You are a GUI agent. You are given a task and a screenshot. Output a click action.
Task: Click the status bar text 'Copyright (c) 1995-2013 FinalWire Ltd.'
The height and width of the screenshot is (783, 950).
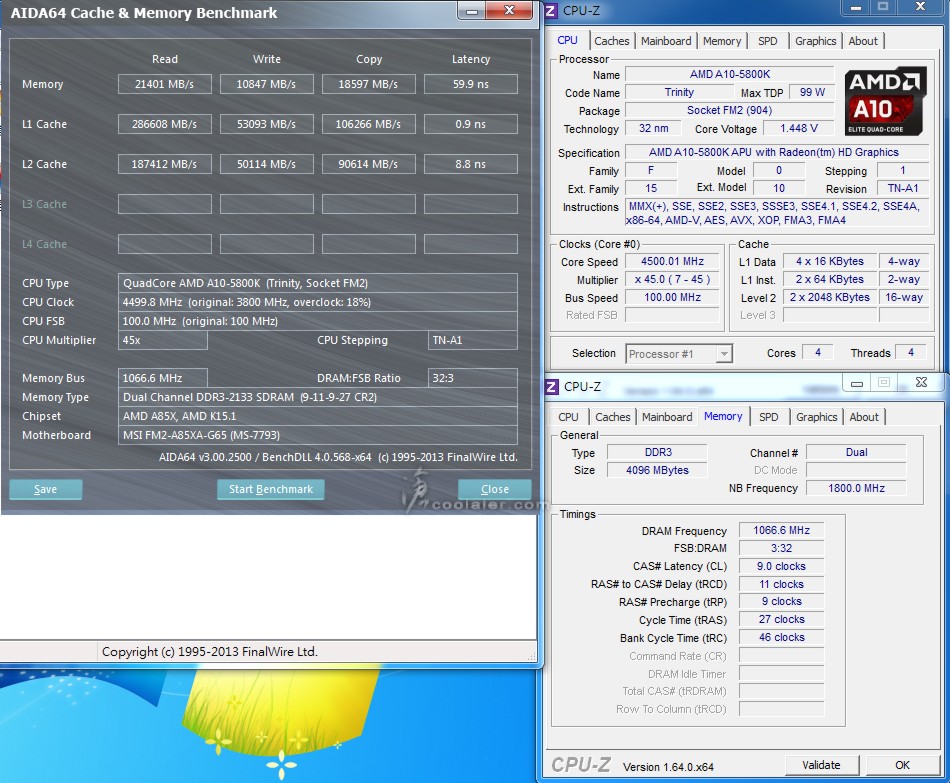coord(210,651)
